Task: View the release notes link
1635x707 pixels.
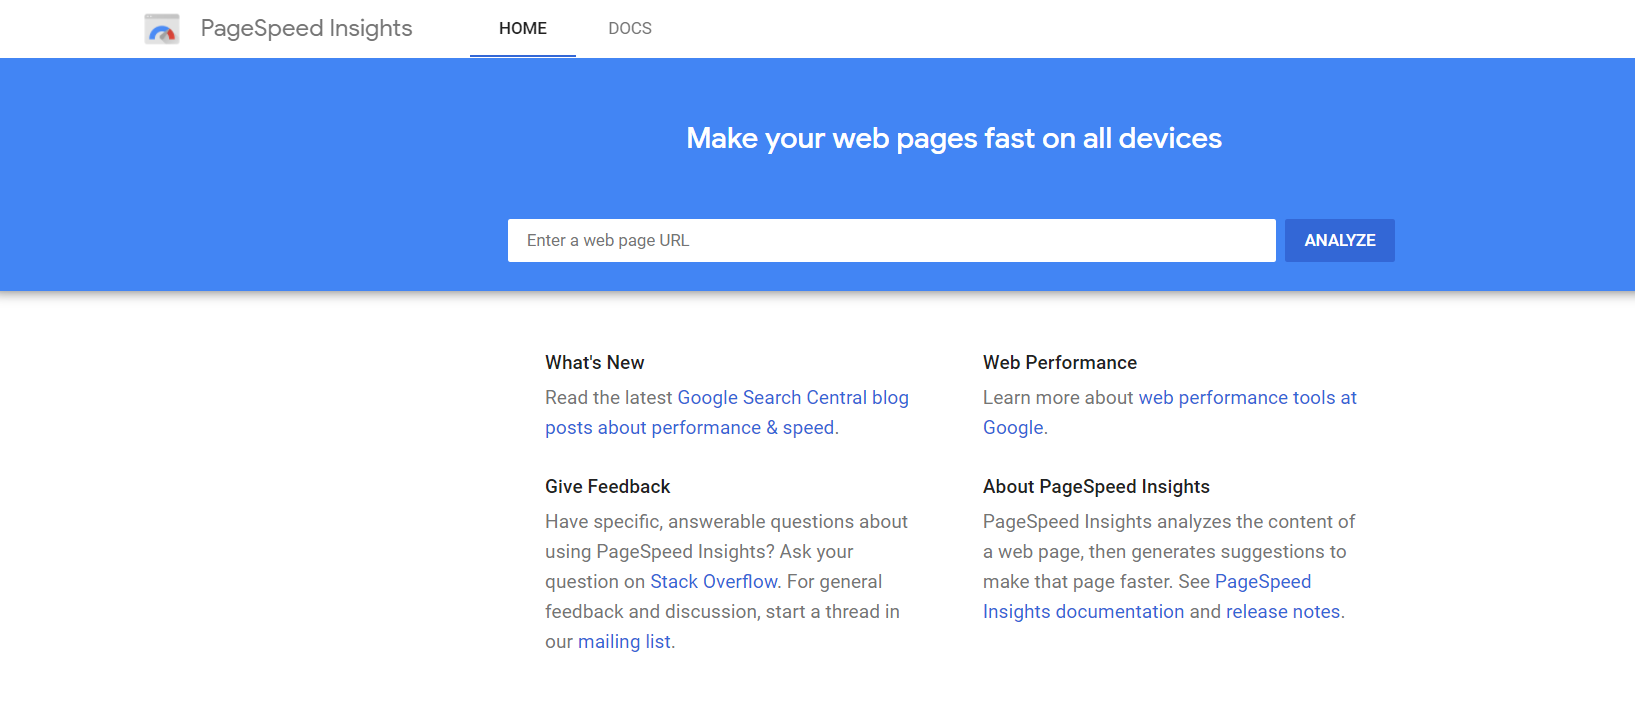Action: pos(1283,611)
